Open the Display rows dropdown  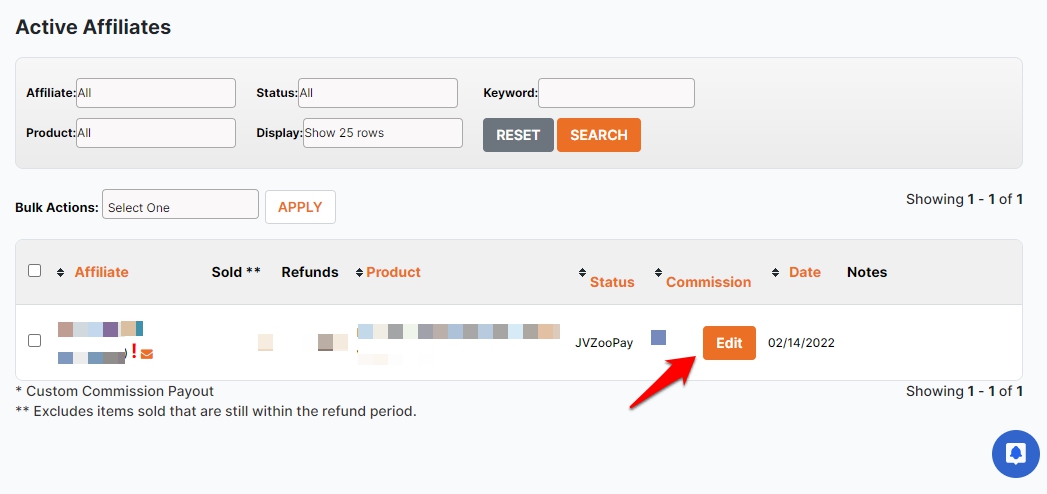pyautogui.click(x=383, y=133)
